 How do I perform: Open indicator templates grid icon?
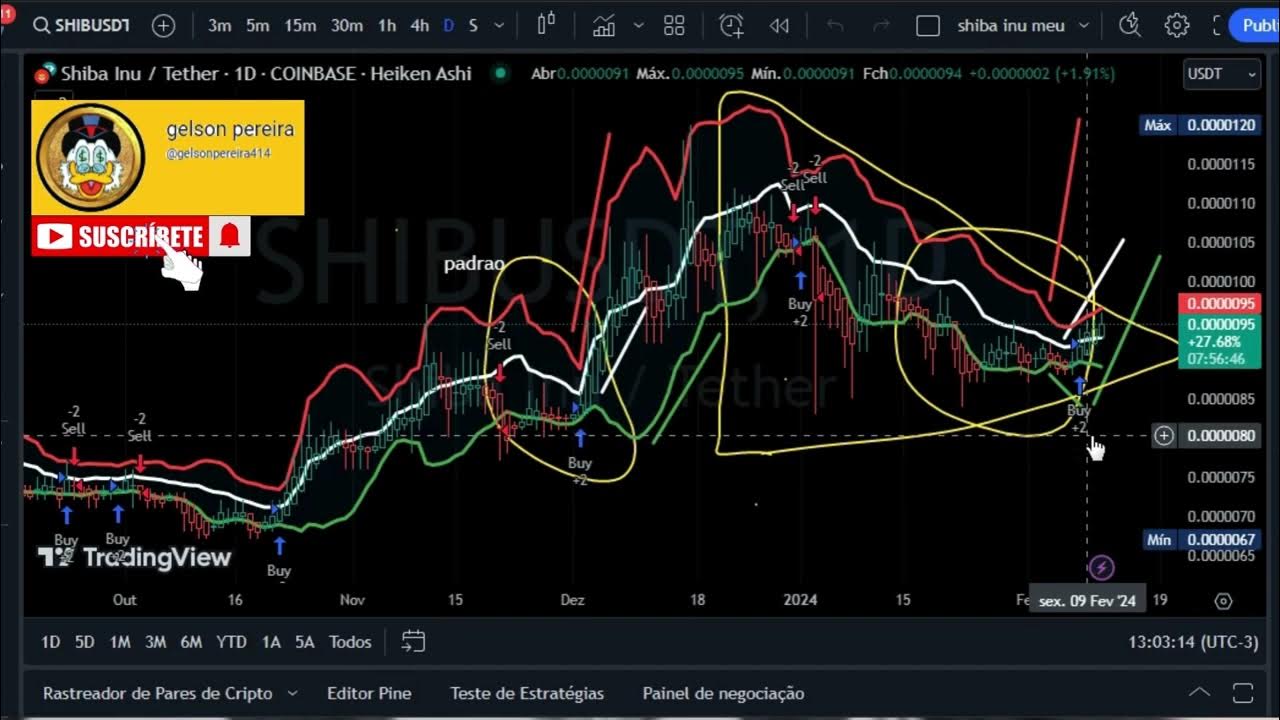[674, 25]
